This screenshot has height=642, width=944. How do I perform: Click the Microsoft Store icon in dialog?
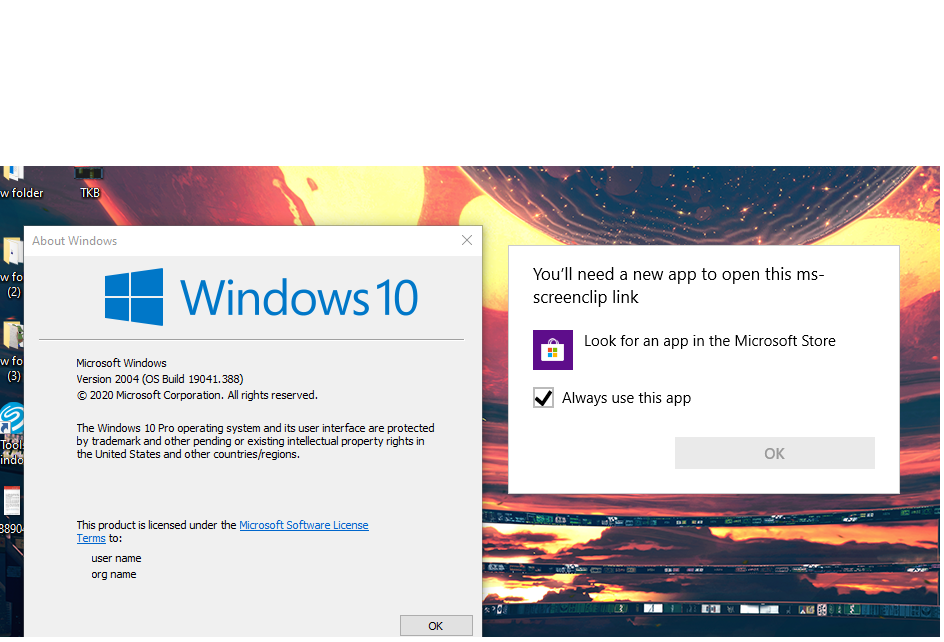(x=552, y=349)
